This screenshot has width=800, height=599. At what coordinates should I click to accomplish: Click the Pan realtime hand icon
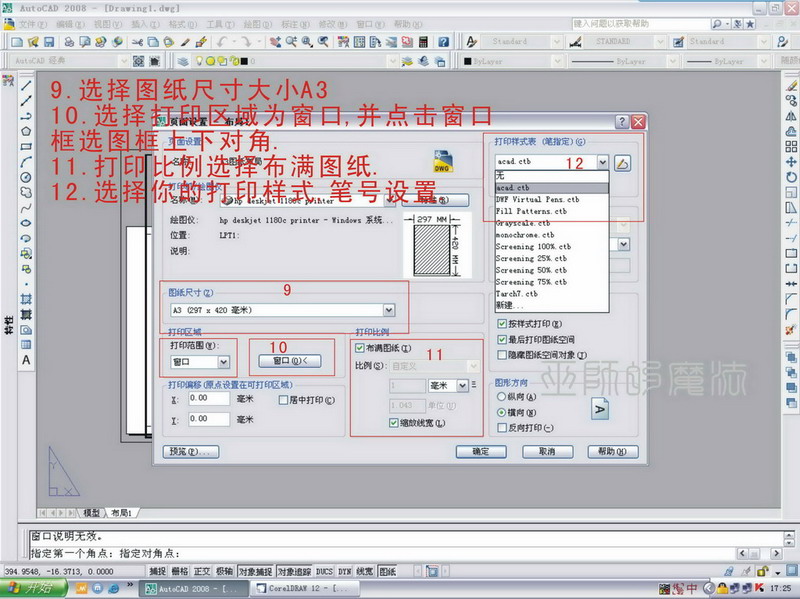coord(275,42)
